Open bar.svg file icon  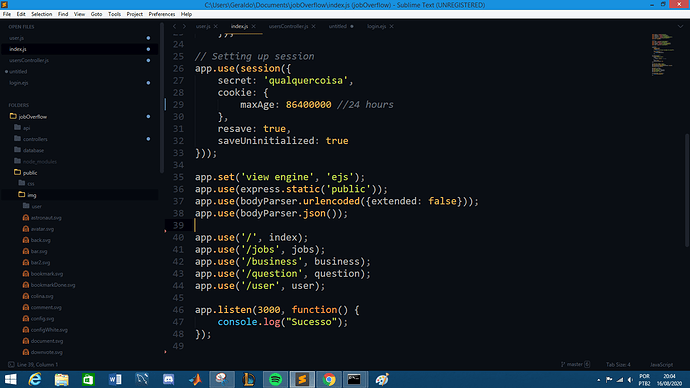pos(26,251)
